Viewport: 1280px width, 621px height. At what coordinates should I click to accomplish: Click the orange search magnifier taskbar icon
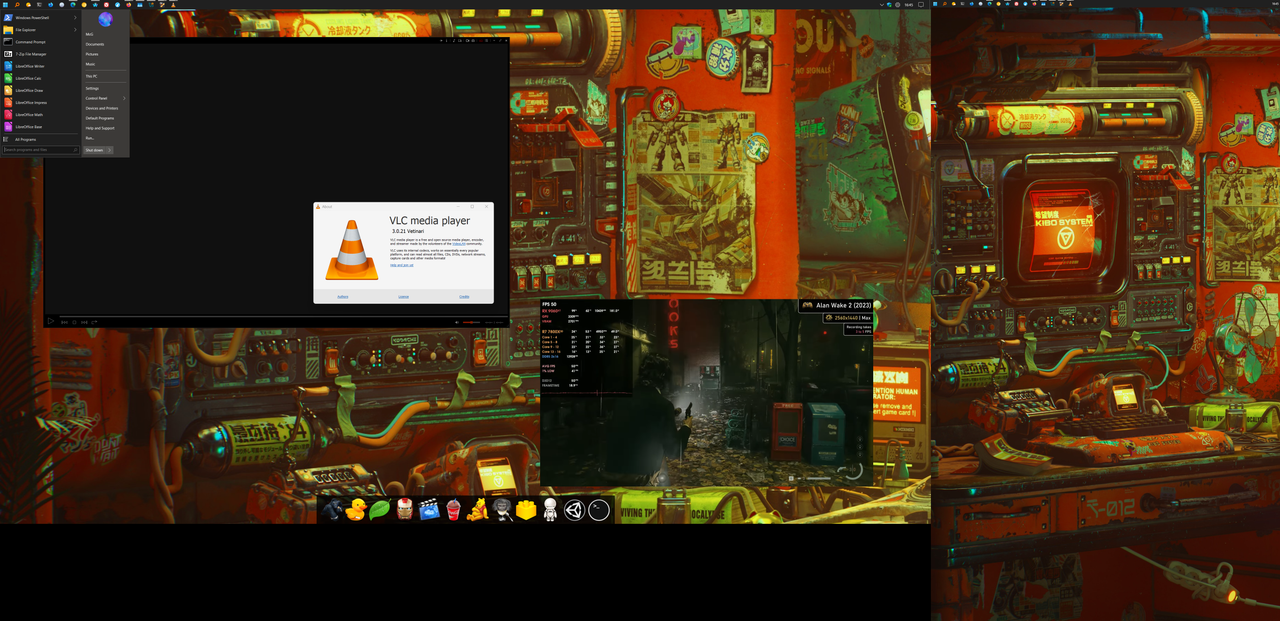click(17, 5)
